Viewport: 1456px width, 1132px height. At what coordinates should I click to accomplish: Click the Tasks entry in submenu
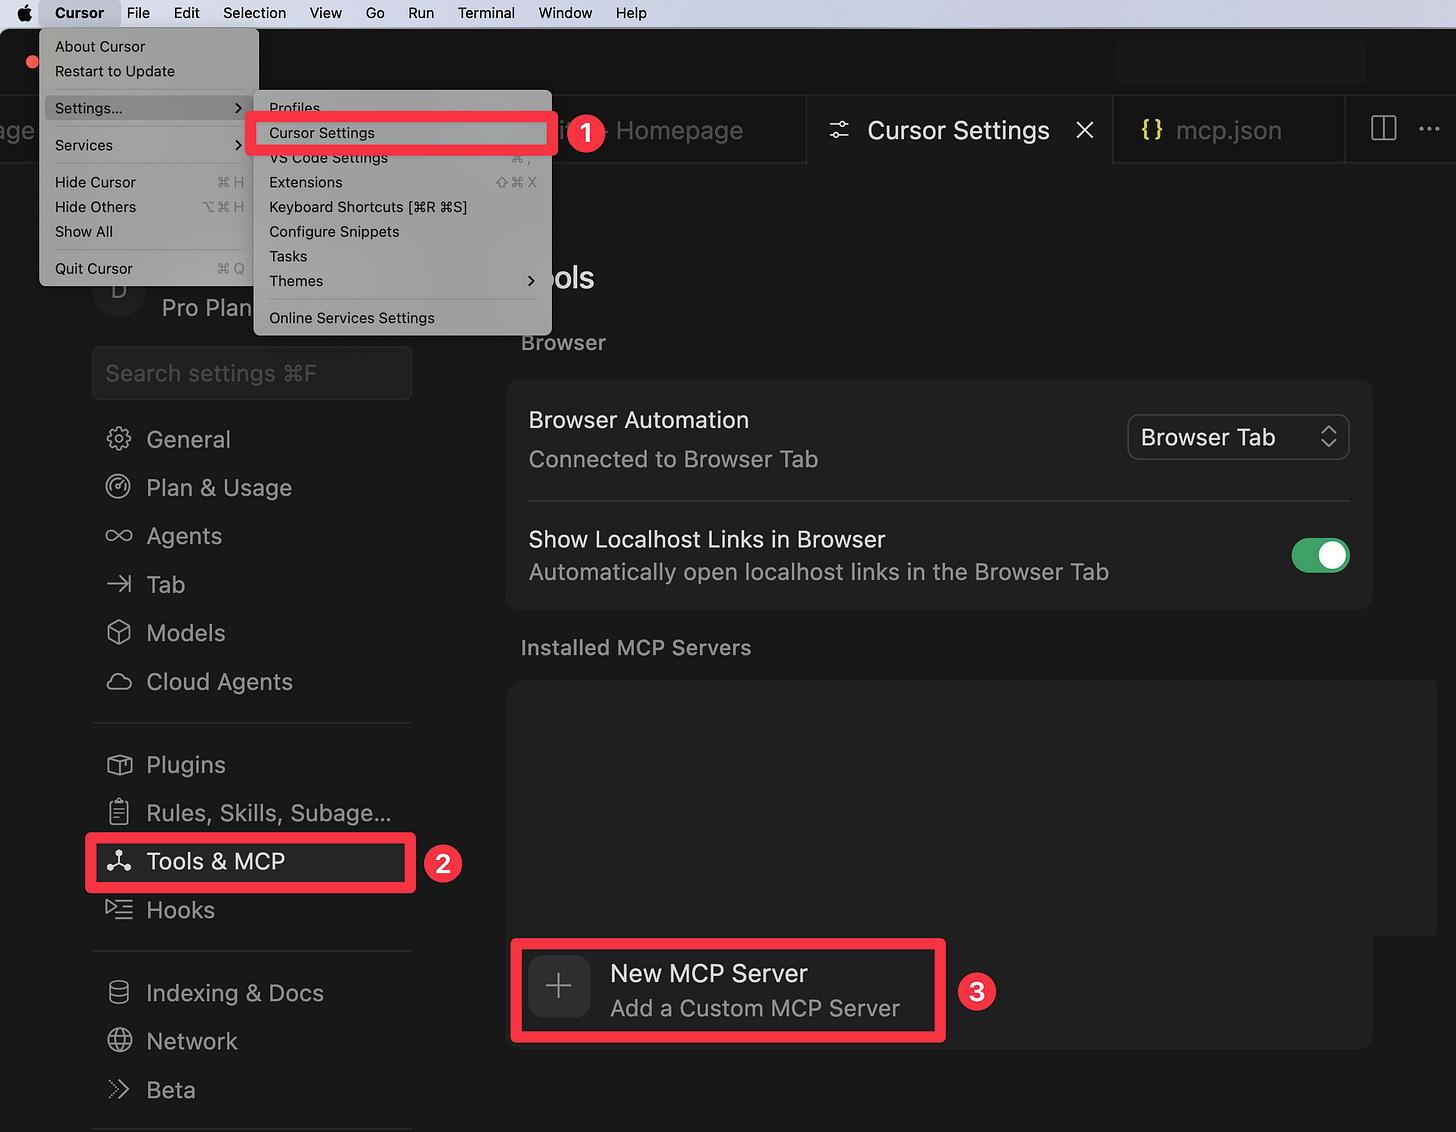pos(401,256)
